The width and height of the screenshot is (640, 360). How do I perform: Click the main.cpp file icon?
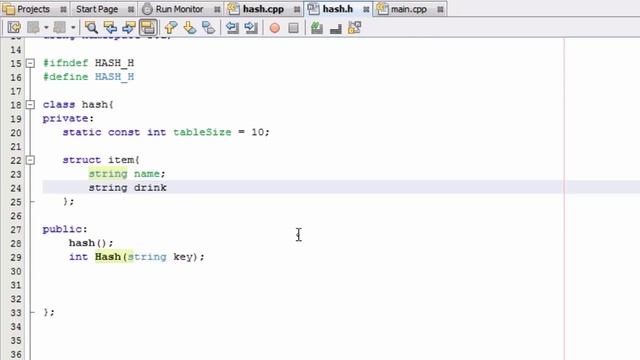click(382, 9)
